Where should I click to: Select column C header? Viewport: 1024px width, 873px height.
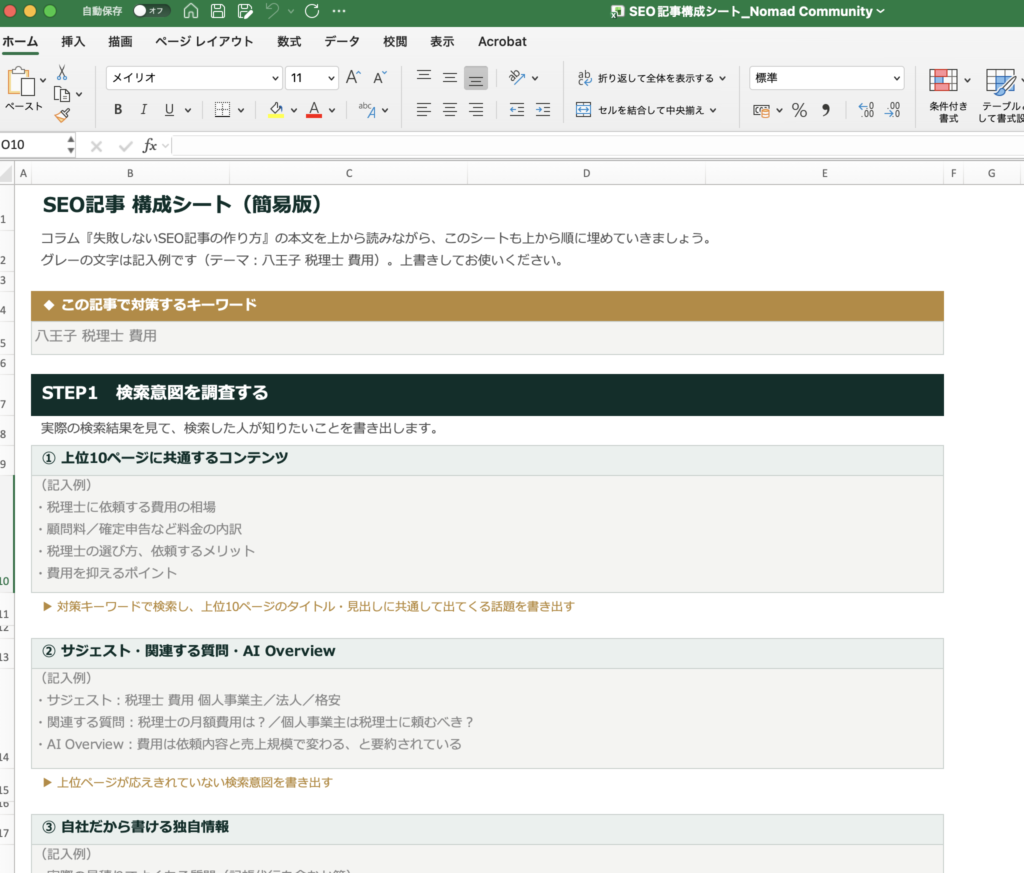click(349, 173)
